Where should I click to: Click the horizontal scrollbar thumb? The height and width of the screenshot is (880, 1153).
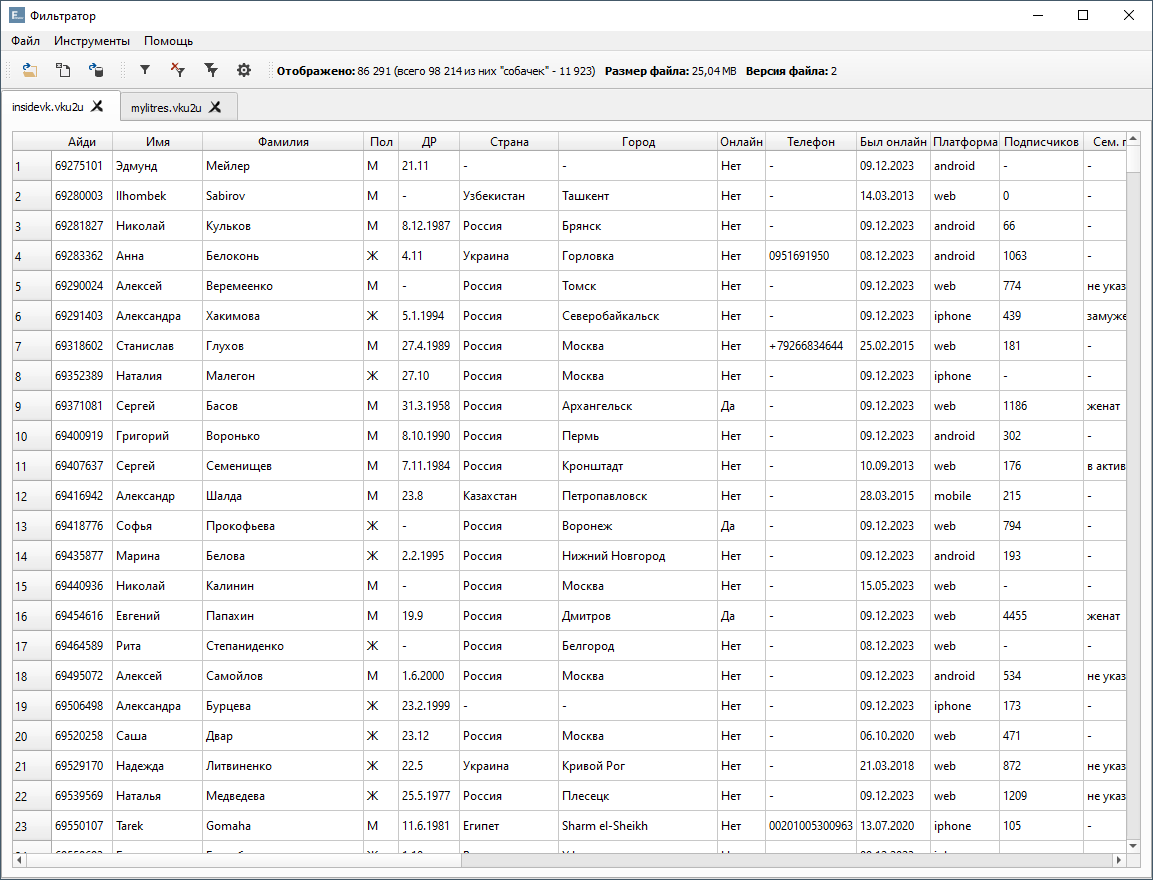[x=244, y=859]
